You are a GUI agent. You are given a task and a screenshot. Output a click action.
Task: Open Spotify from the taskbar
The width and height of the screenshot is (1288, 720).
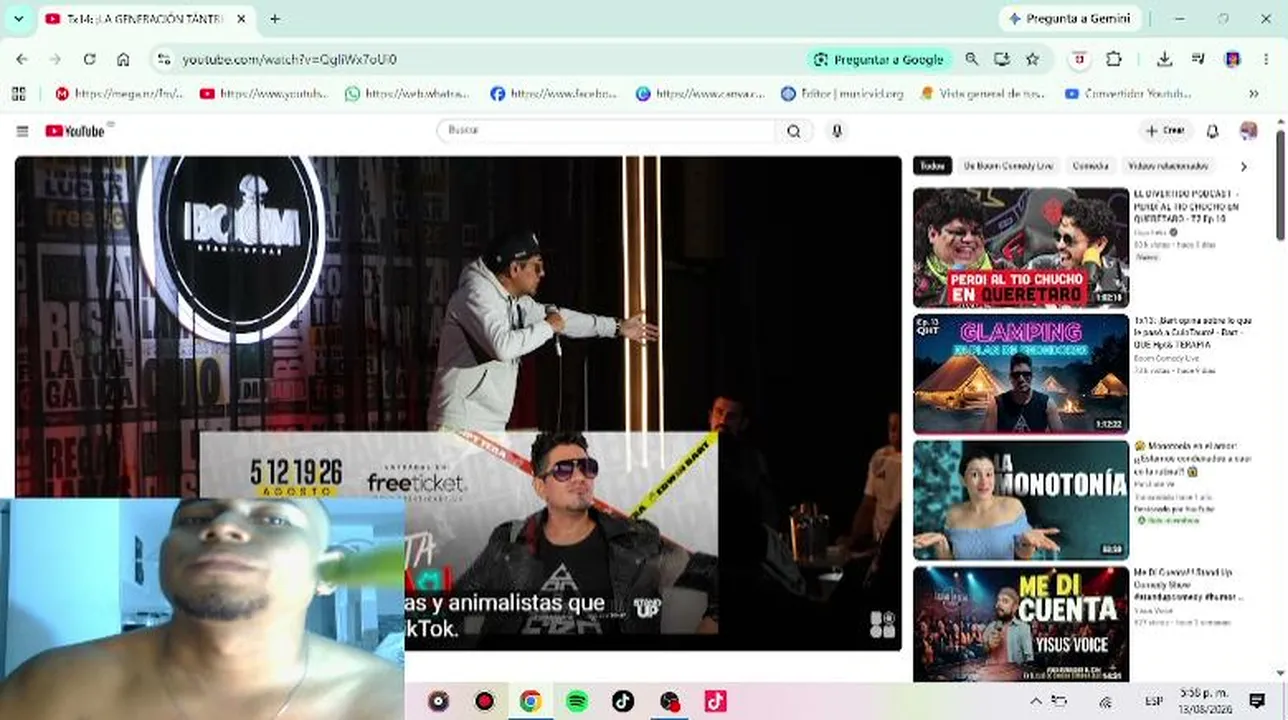pyautogui.click(x=577, y=701)
